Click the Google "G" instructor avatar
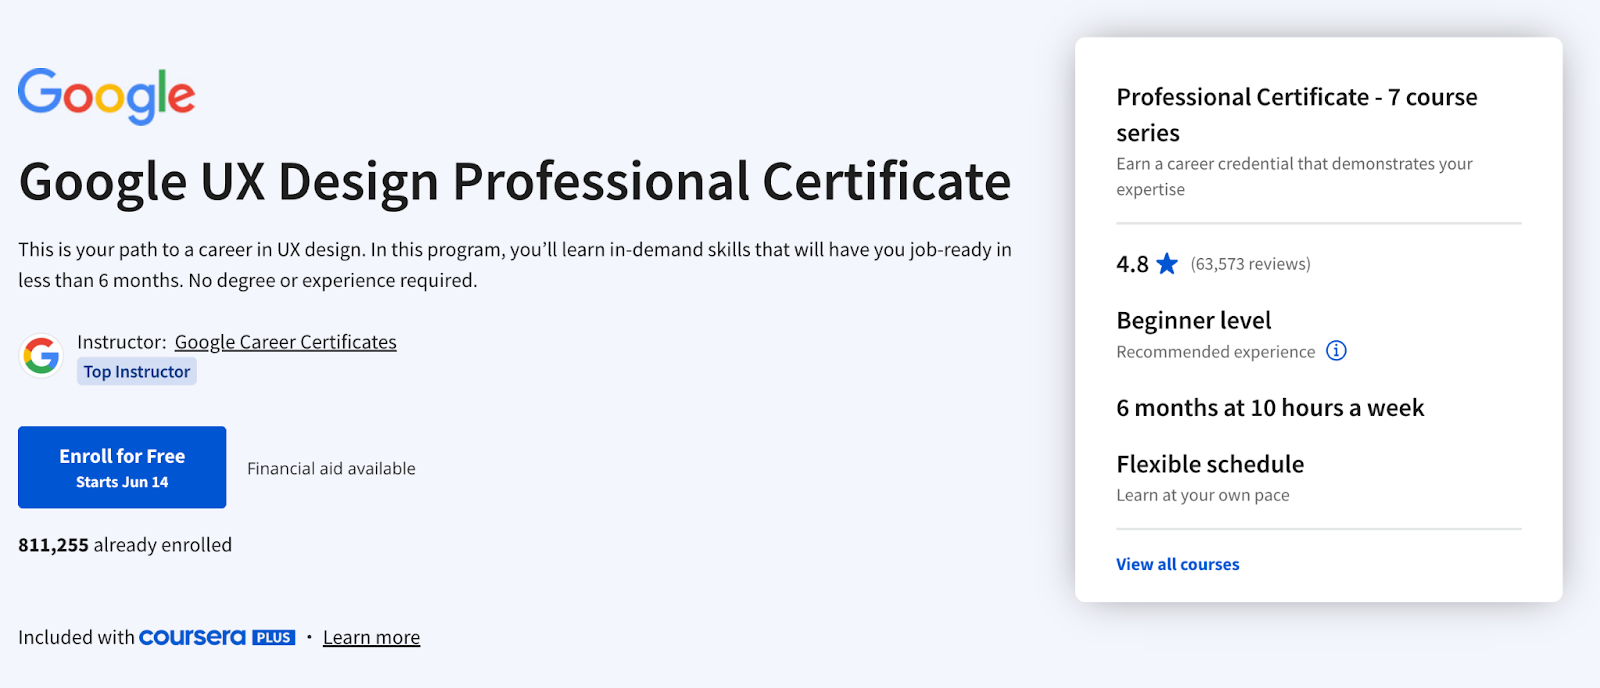This screenshot has height=688, width=1600. (x=40, y=356)
